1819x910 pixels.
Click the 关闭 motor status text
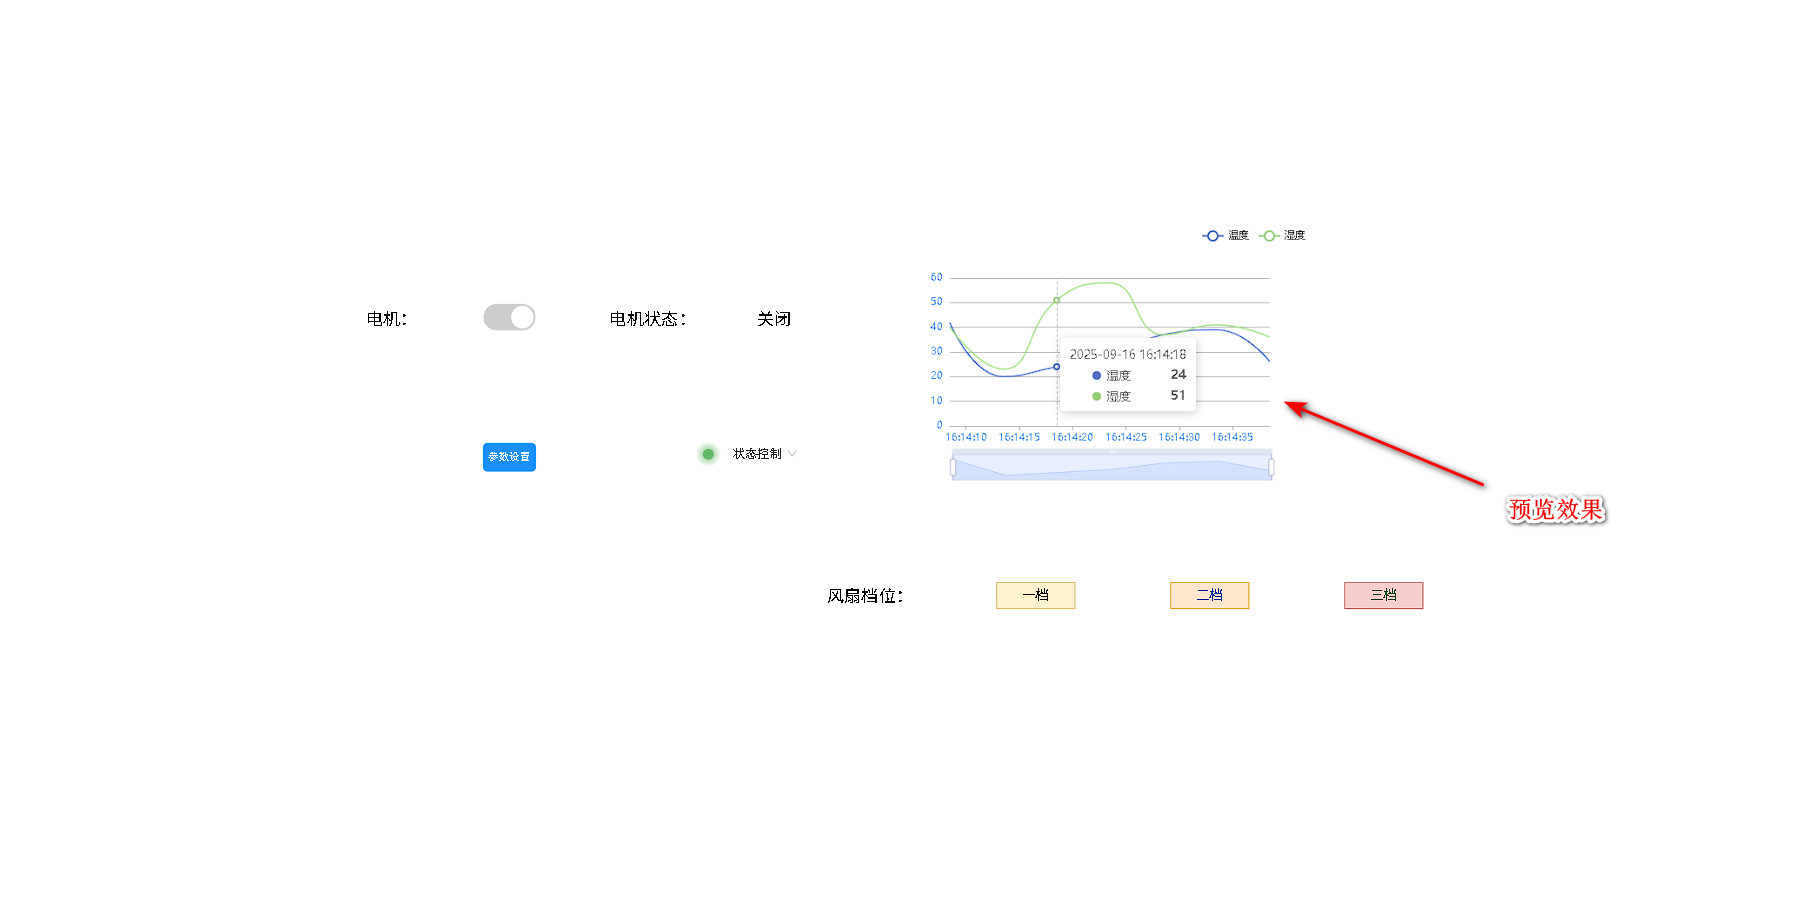(773, 319)
